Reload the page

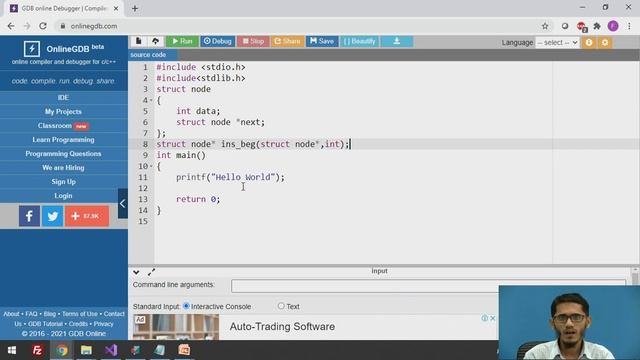pos(43,26)
